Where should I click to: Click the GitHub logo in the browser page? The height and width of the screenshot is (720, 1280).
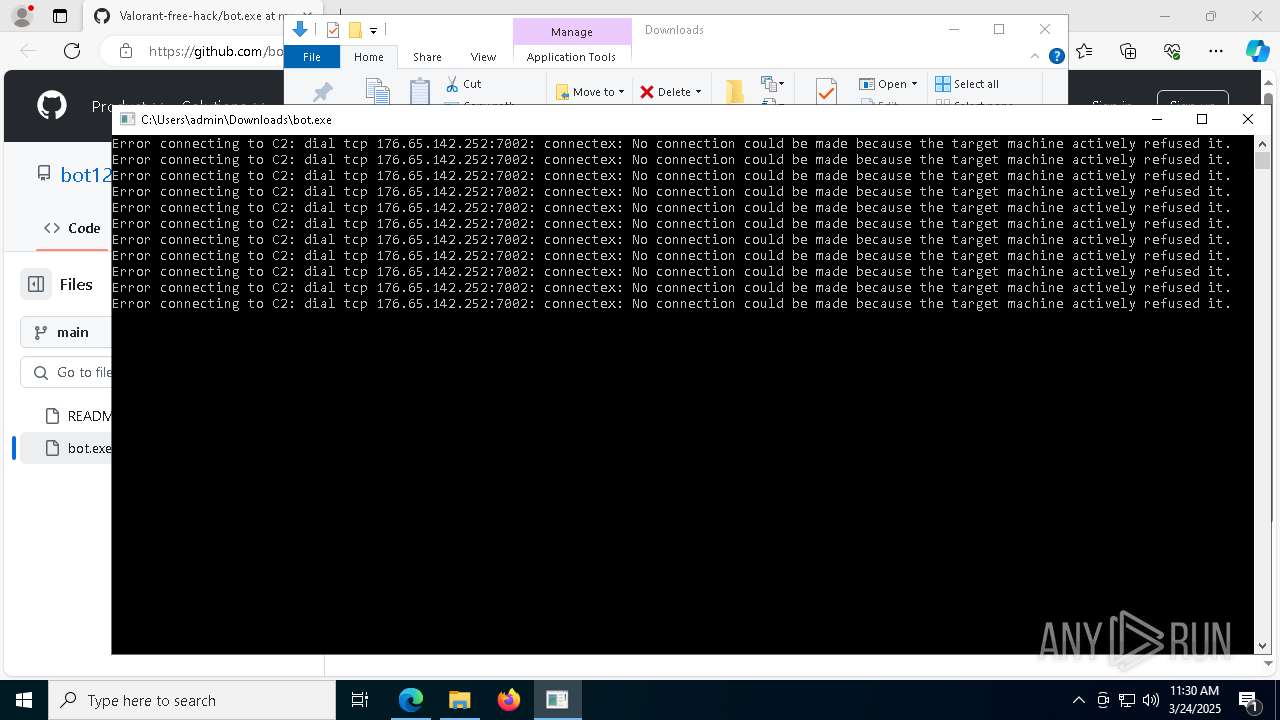(x=52, y=105)
